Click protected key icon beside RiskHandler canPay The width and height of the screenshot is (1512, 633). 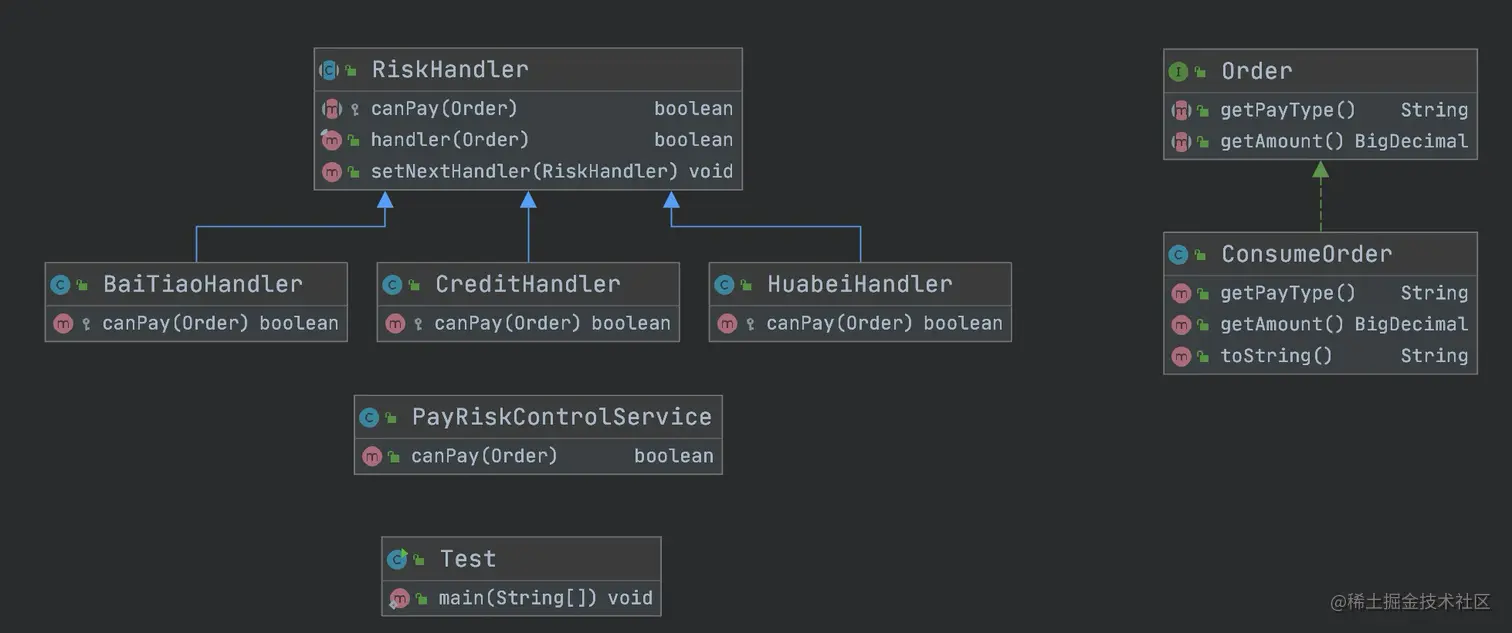point(355,110)
